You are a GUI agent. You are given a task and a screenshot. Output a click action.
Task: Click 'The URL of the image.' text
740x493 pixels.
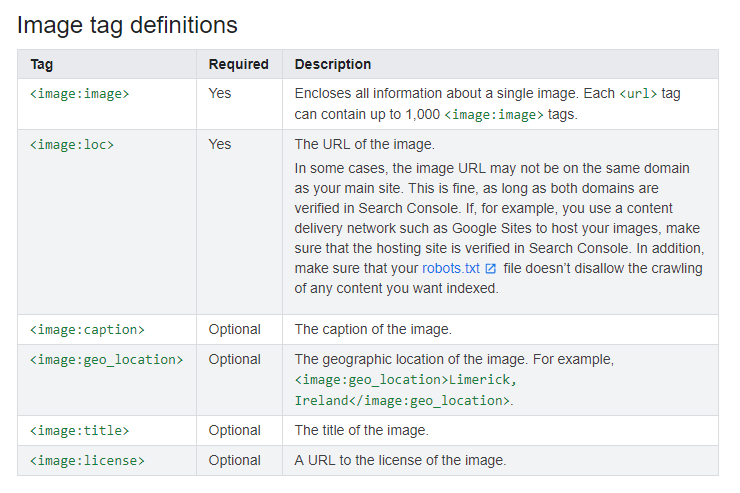364,144
